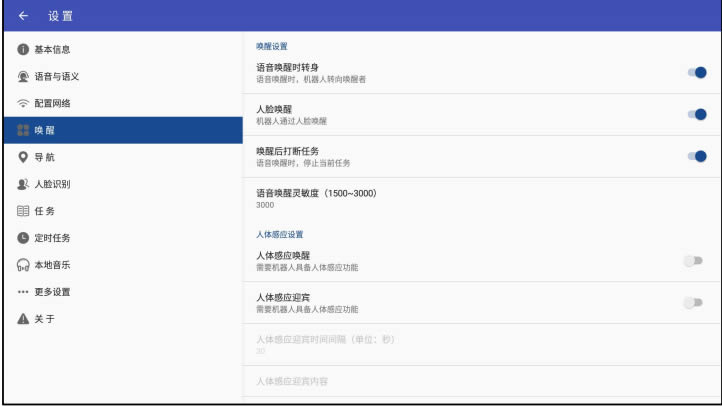Open the 语音唤醒灵敏度 setting

pyautogui.click(x=480, y=198)
